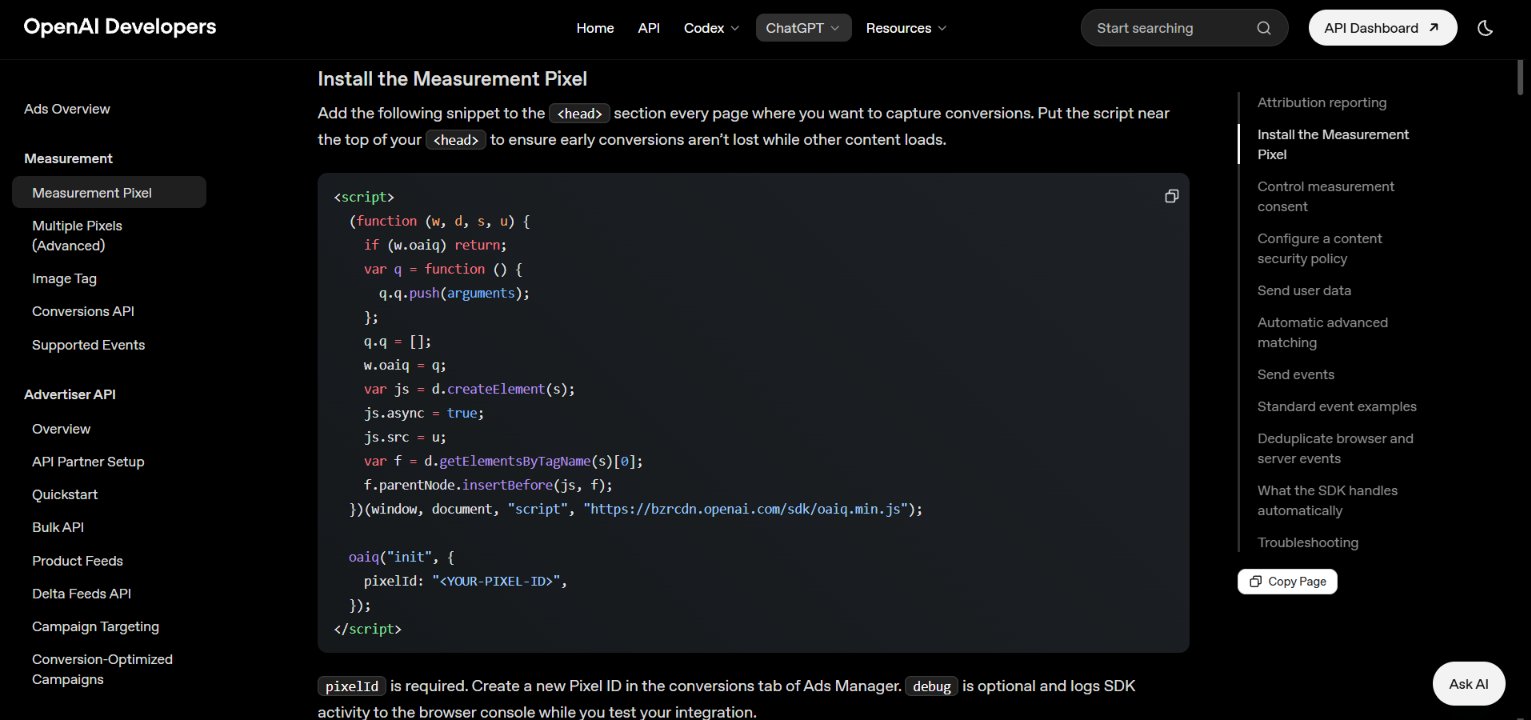Open the Delta Feeds API page

pyautogui.click(x=81, y=594)
